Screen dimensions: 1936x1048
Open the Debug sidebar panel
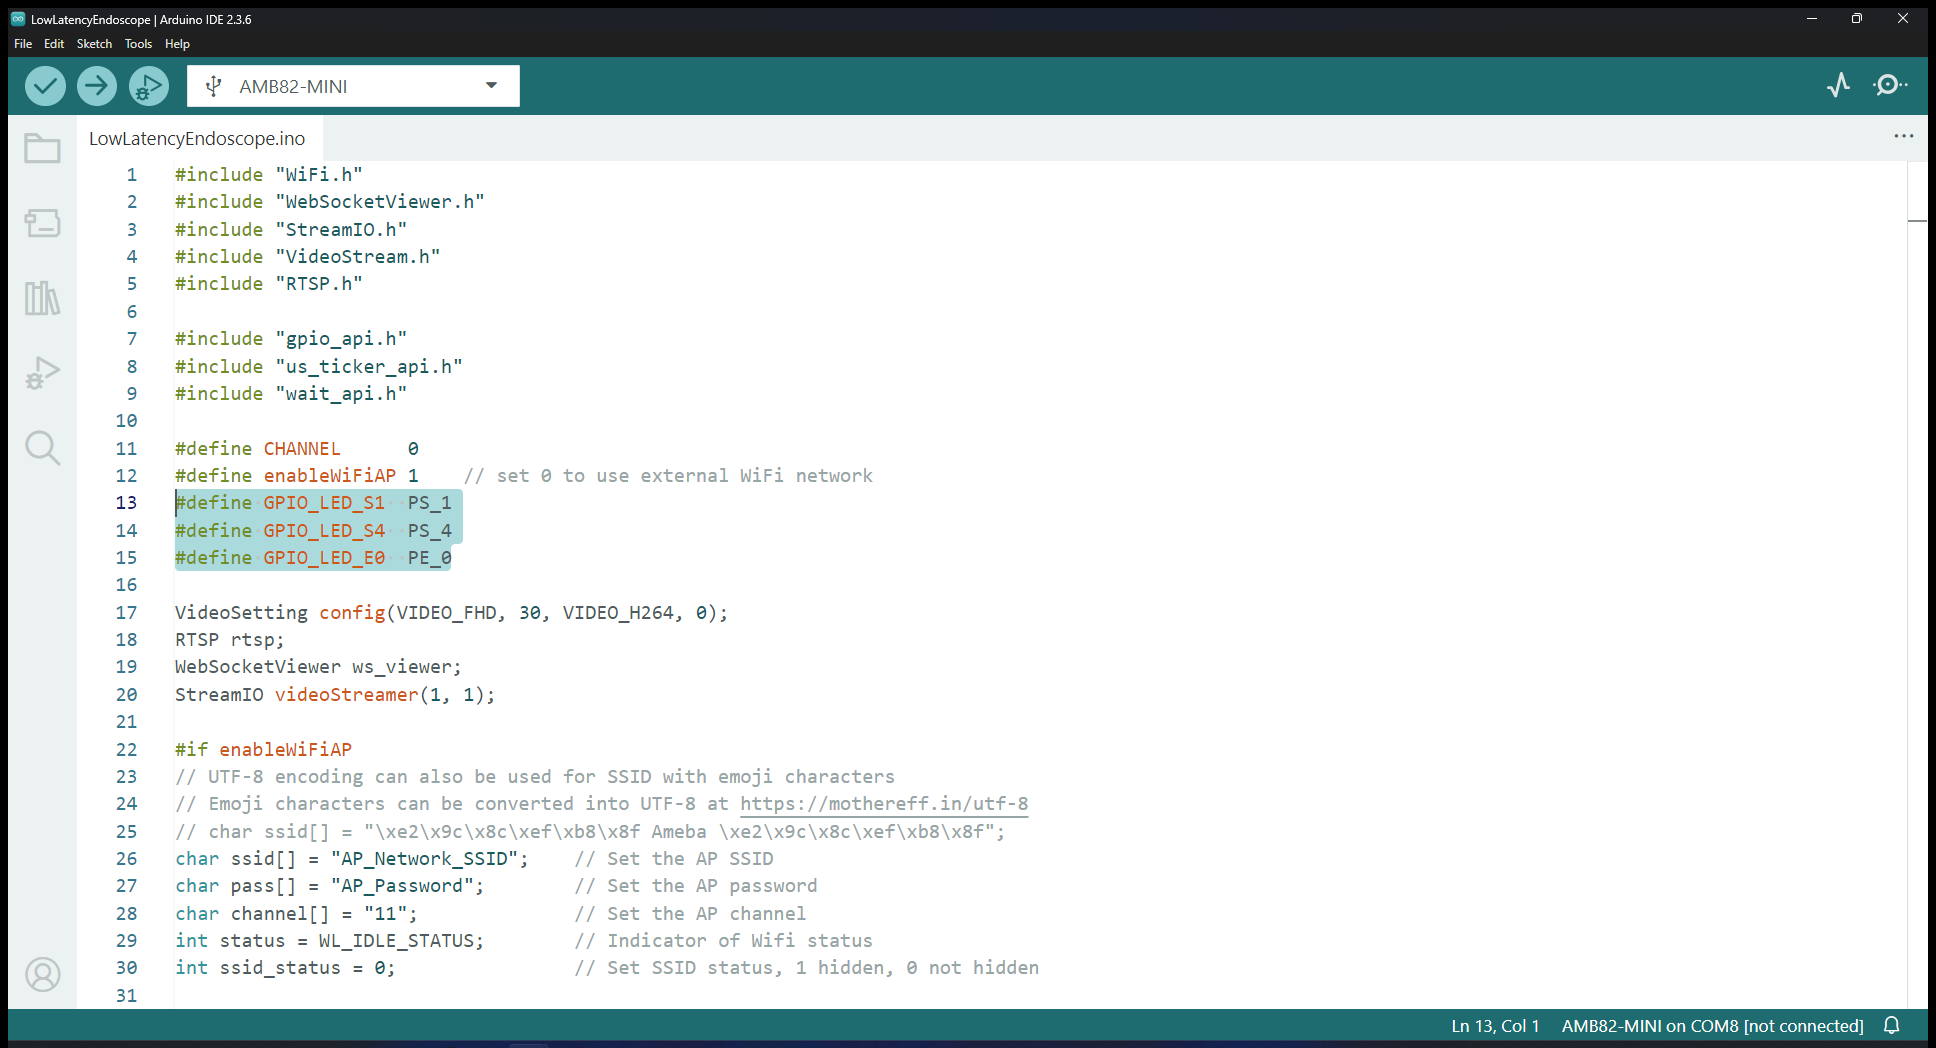42,373
